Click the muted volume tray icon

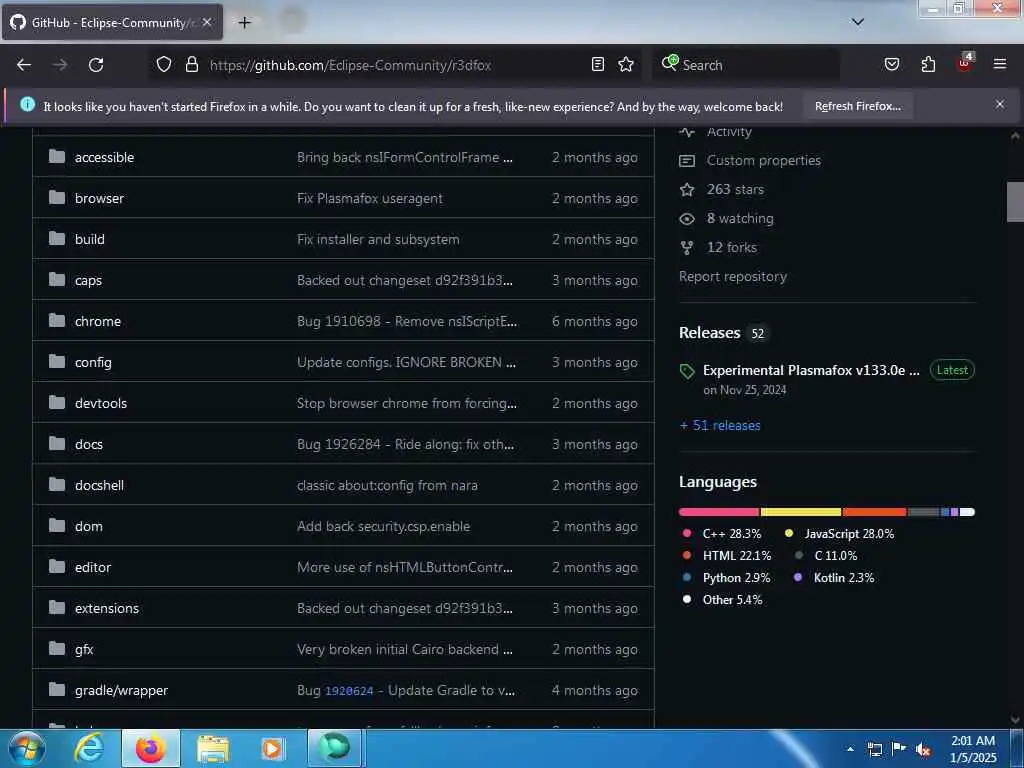[x=923, y=750]
